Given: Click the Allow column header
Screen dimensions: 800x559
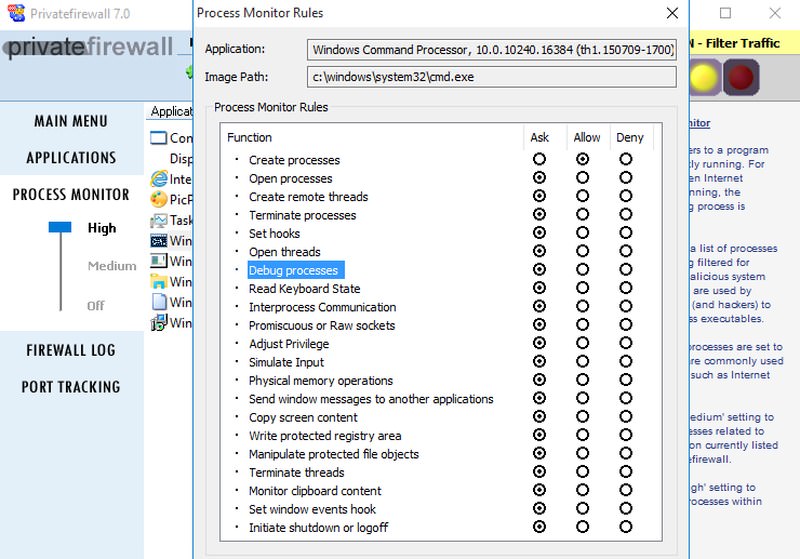Looking at the screenshot, I should coord(587,137).
